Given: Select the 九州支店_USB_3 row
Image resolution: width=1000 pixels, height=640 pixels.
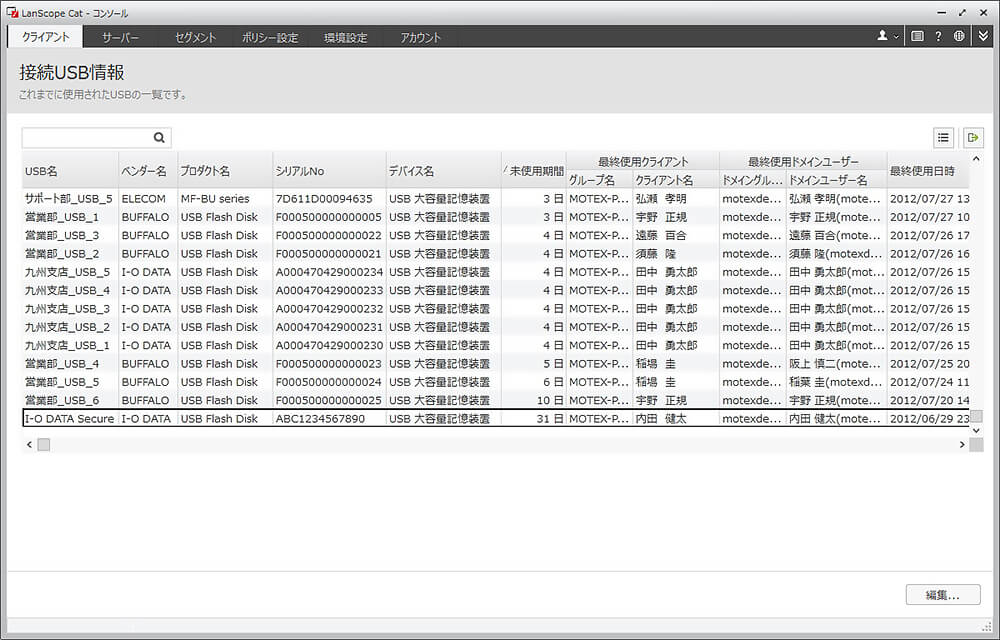Looking at the screenshot, I should [496, 309].
